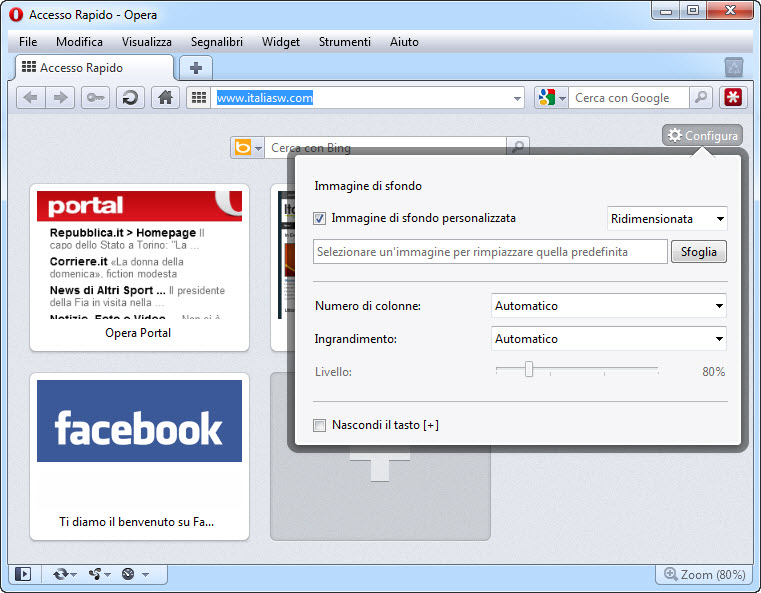Open the Ingrandimento dropdown
The image size is (761, 593).
click(x=609, y=339)
